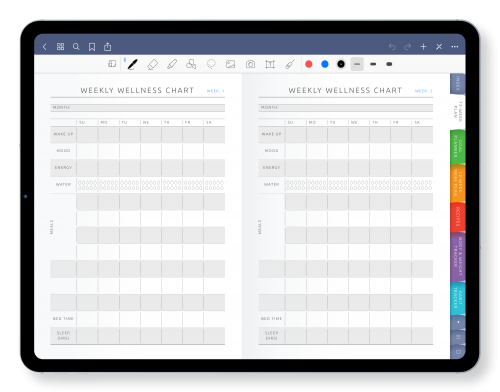This screenshot has width=500, height=392.
Task: Open the teal Habit Tracker tab
Action: [457, 298]
